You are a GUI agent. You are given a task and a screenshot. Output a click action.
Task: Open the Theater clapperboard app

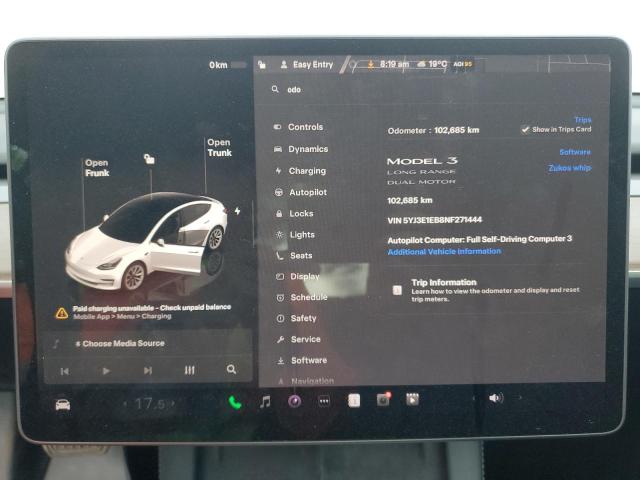pyautogui.click(x=412, y=399)
